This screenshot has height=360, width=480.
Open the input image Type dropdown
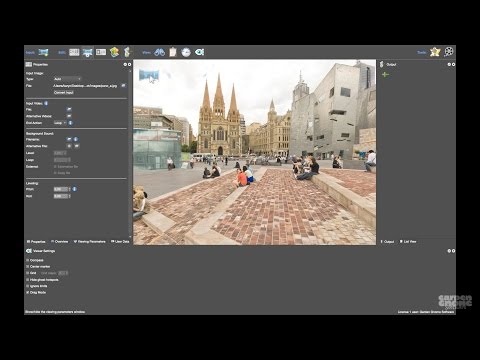pos(67,79)
